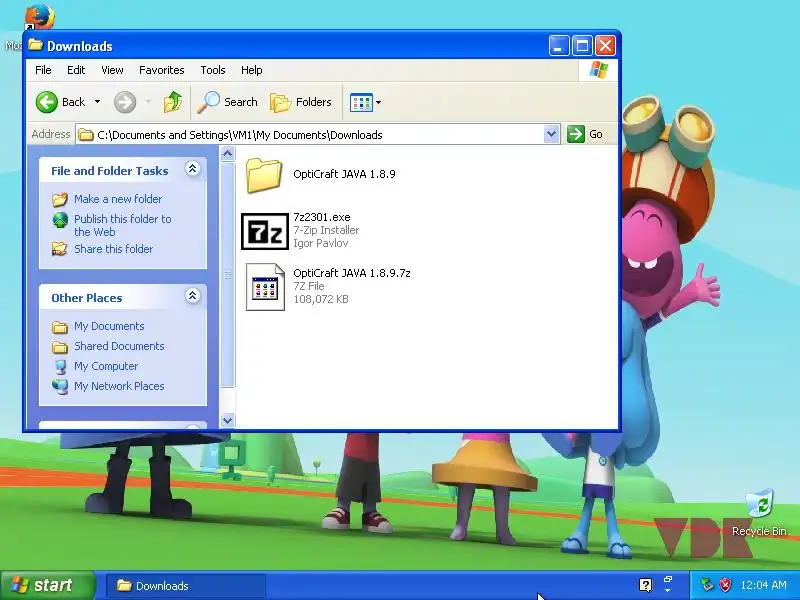This screenshot has width=800, height=600.
Task: Click the Forward arrow icon
Action: click(x=124, y=102)
